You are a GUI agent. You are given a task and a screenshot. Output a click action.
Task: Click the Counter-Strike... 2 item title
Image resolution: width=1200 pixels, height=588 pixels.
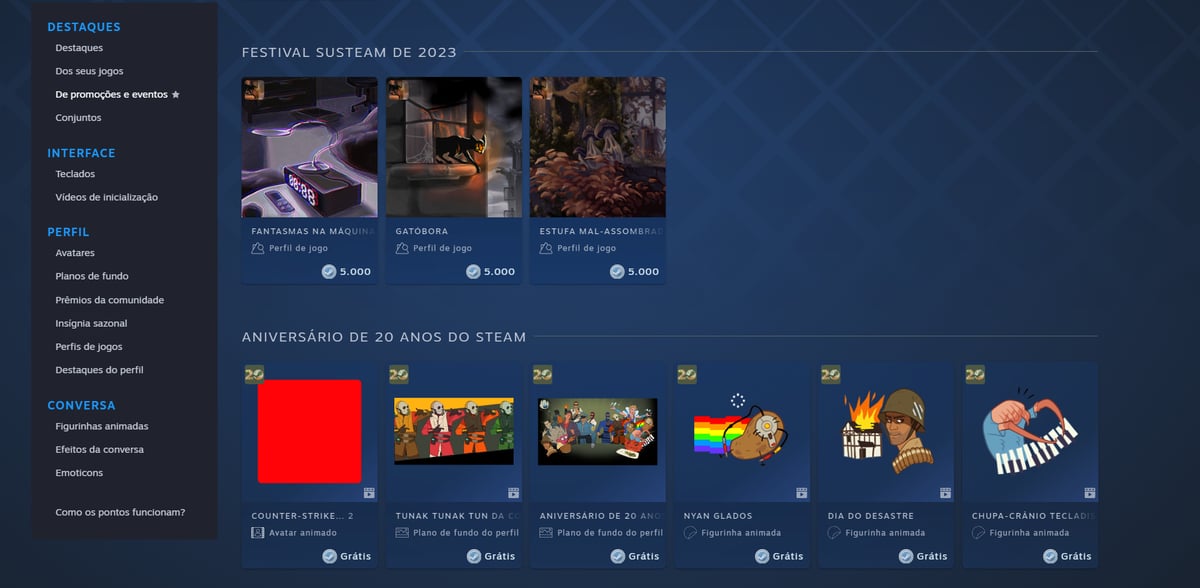click(x=303, y=516)
